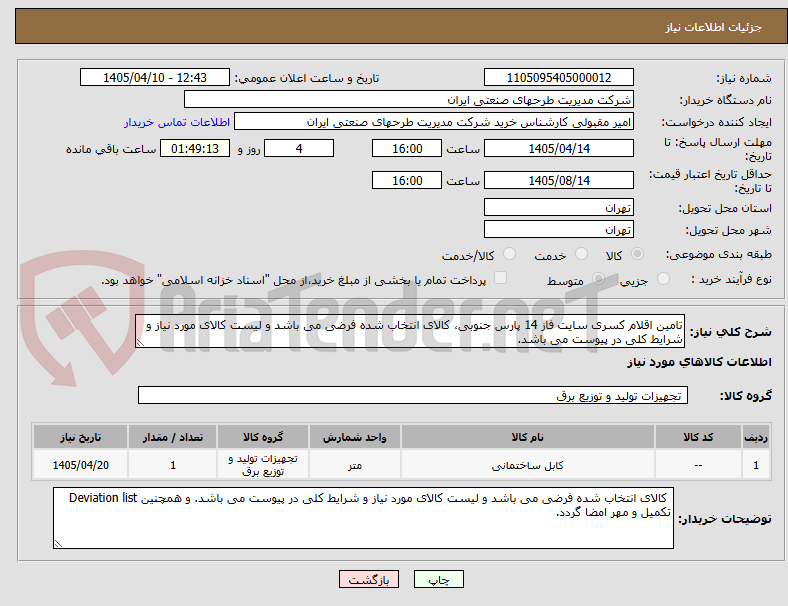Click the announcement date field 1405/04/10 - 12:43

click(x=155, y=77)
